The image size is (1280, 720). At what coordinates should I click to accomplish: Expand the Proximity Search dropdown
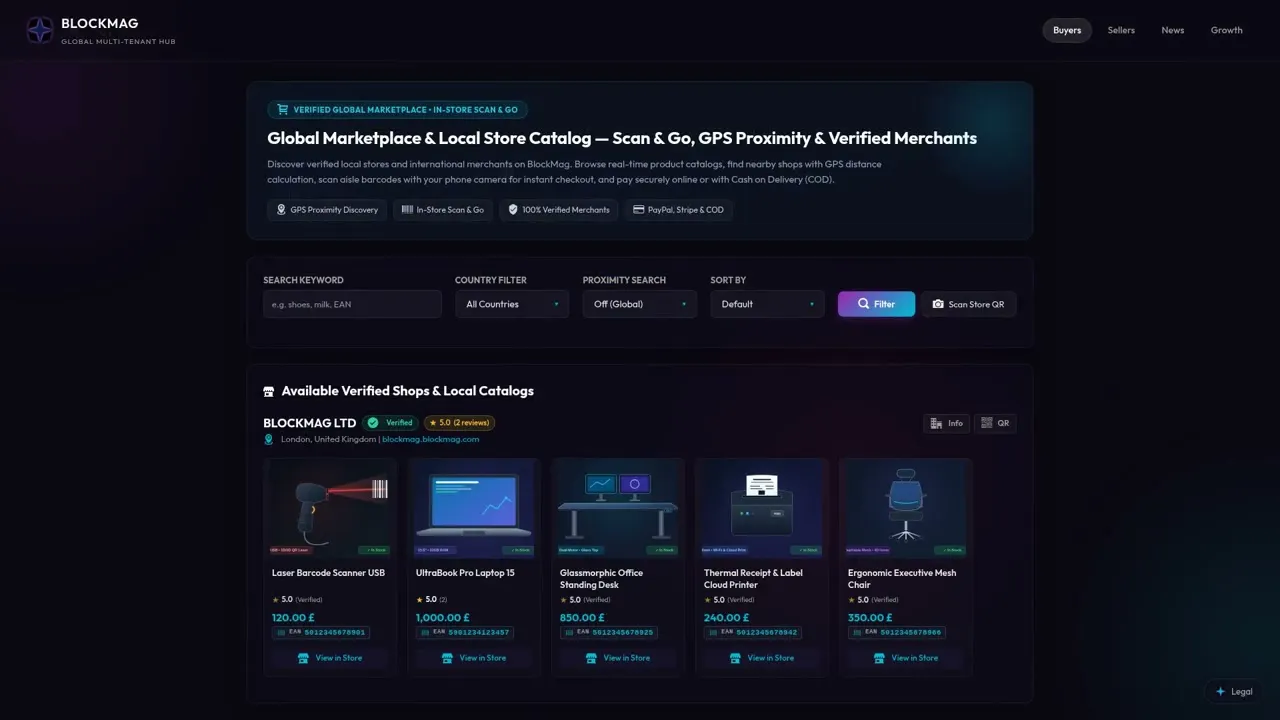pyautogui.click(x=640, y=304)
